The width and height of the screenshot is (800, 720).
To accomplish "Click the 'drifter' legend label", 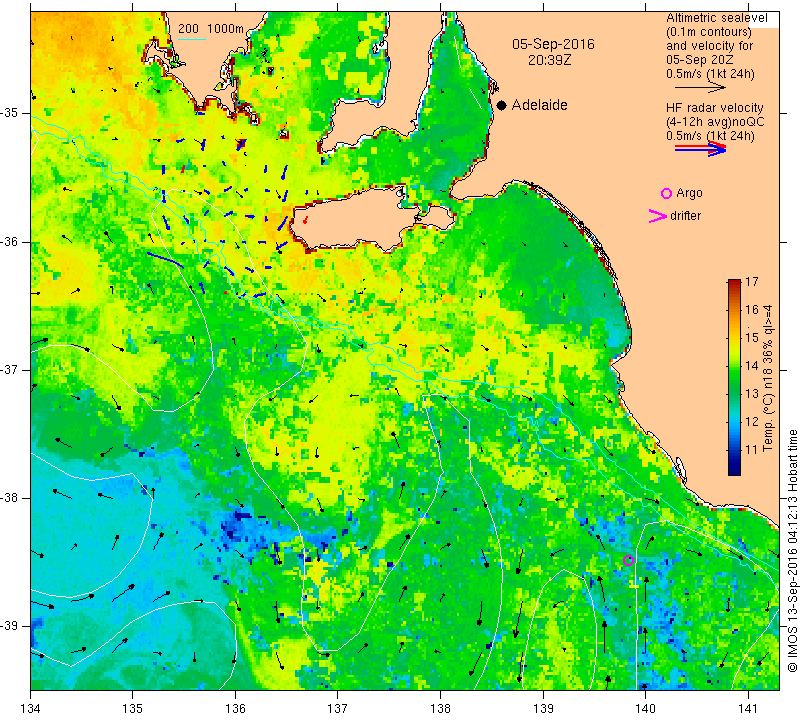I will point(685,216).
